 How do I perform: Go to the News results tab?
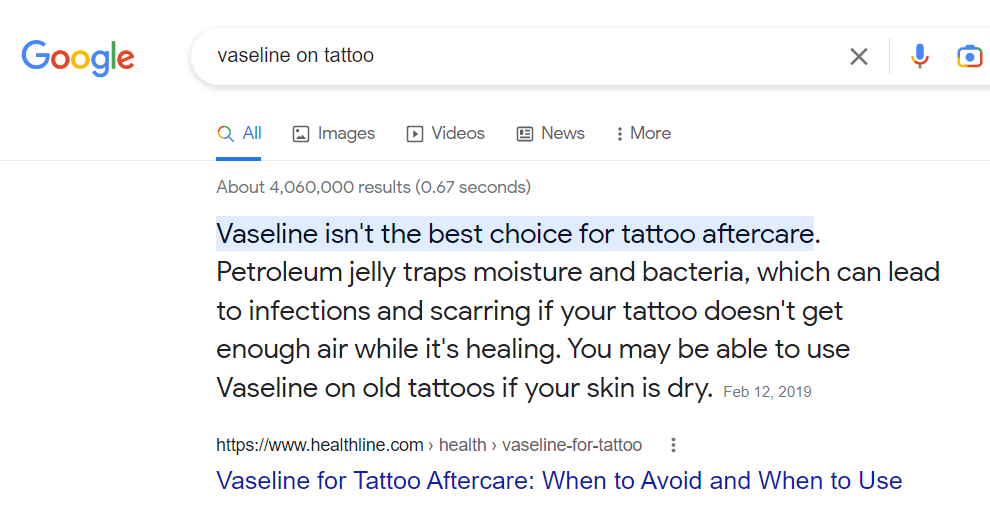point(562,134)
